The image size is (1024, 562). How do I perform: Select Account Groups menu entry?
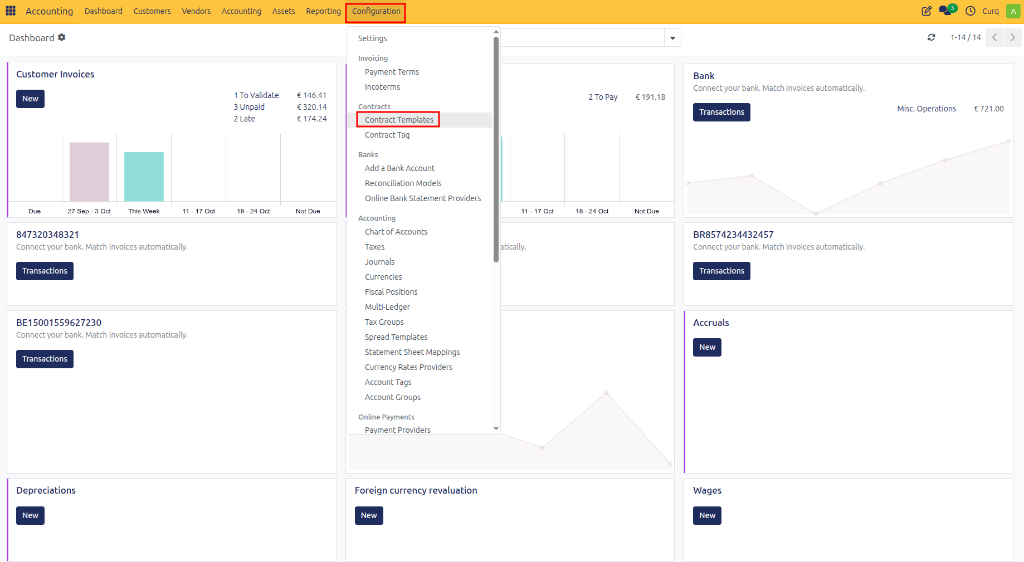click(x=392, y=397)
